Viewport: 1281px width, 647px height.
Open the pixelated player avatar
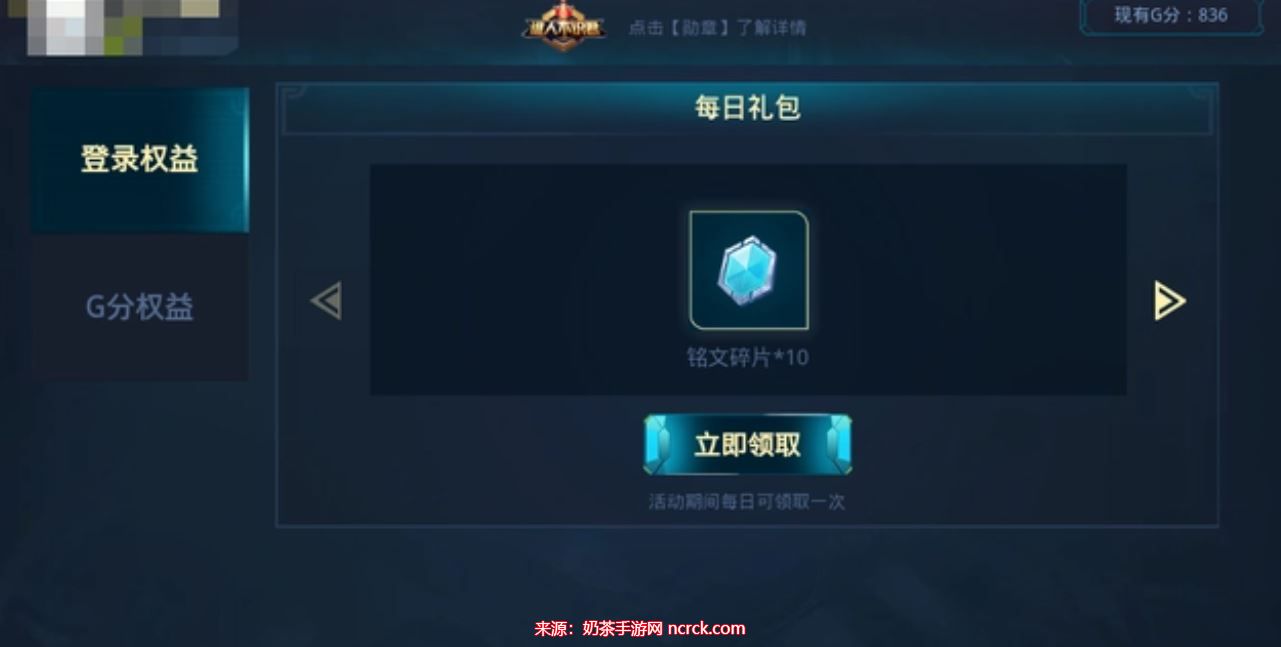130,26
